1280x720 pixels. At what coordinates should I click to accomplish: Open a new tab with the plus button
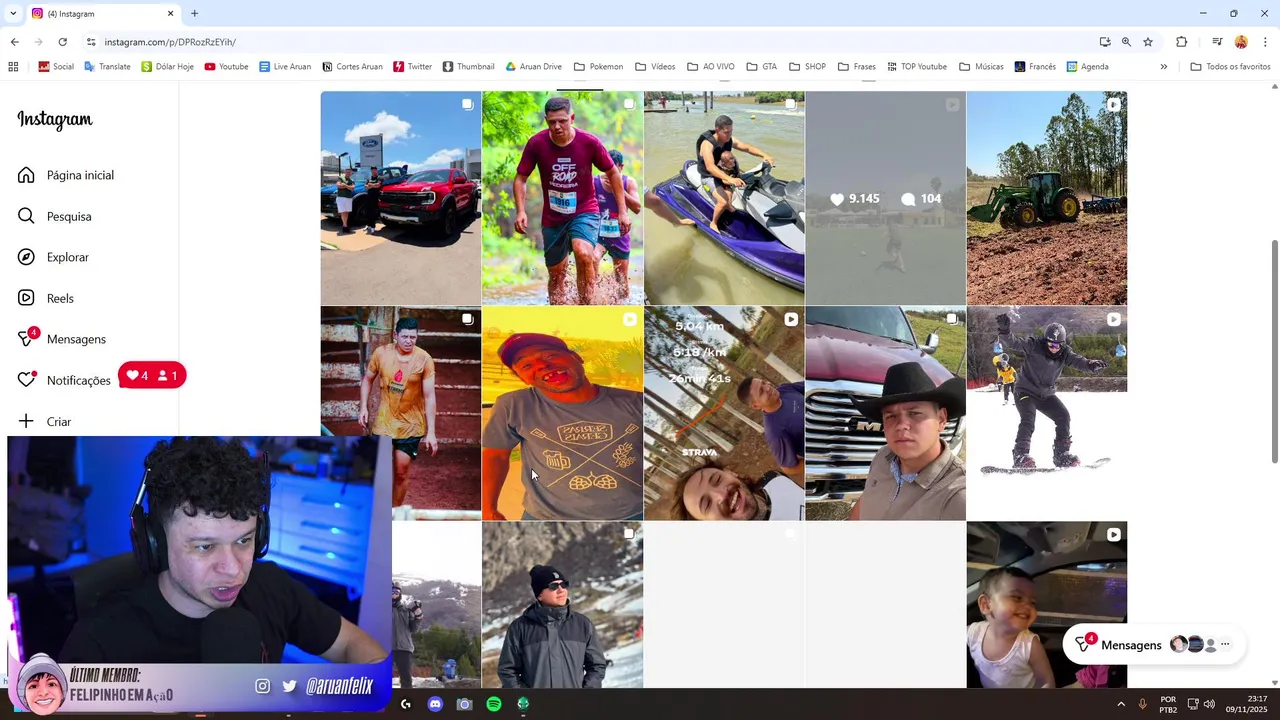pyautogui.click(x=194, y=14)
